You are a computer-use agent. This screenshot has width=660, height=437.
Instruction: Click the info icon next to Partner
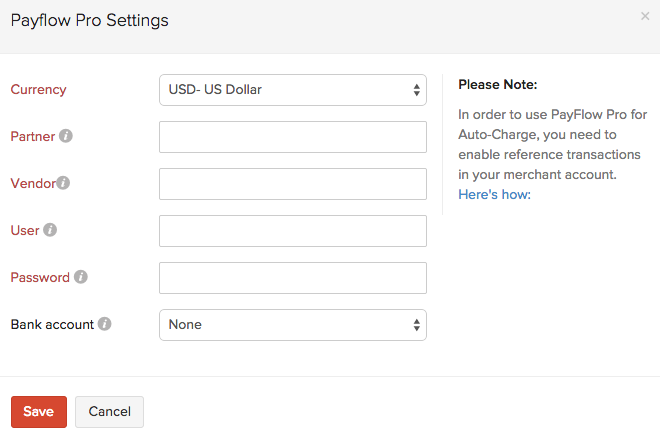[x=66, y=136]
